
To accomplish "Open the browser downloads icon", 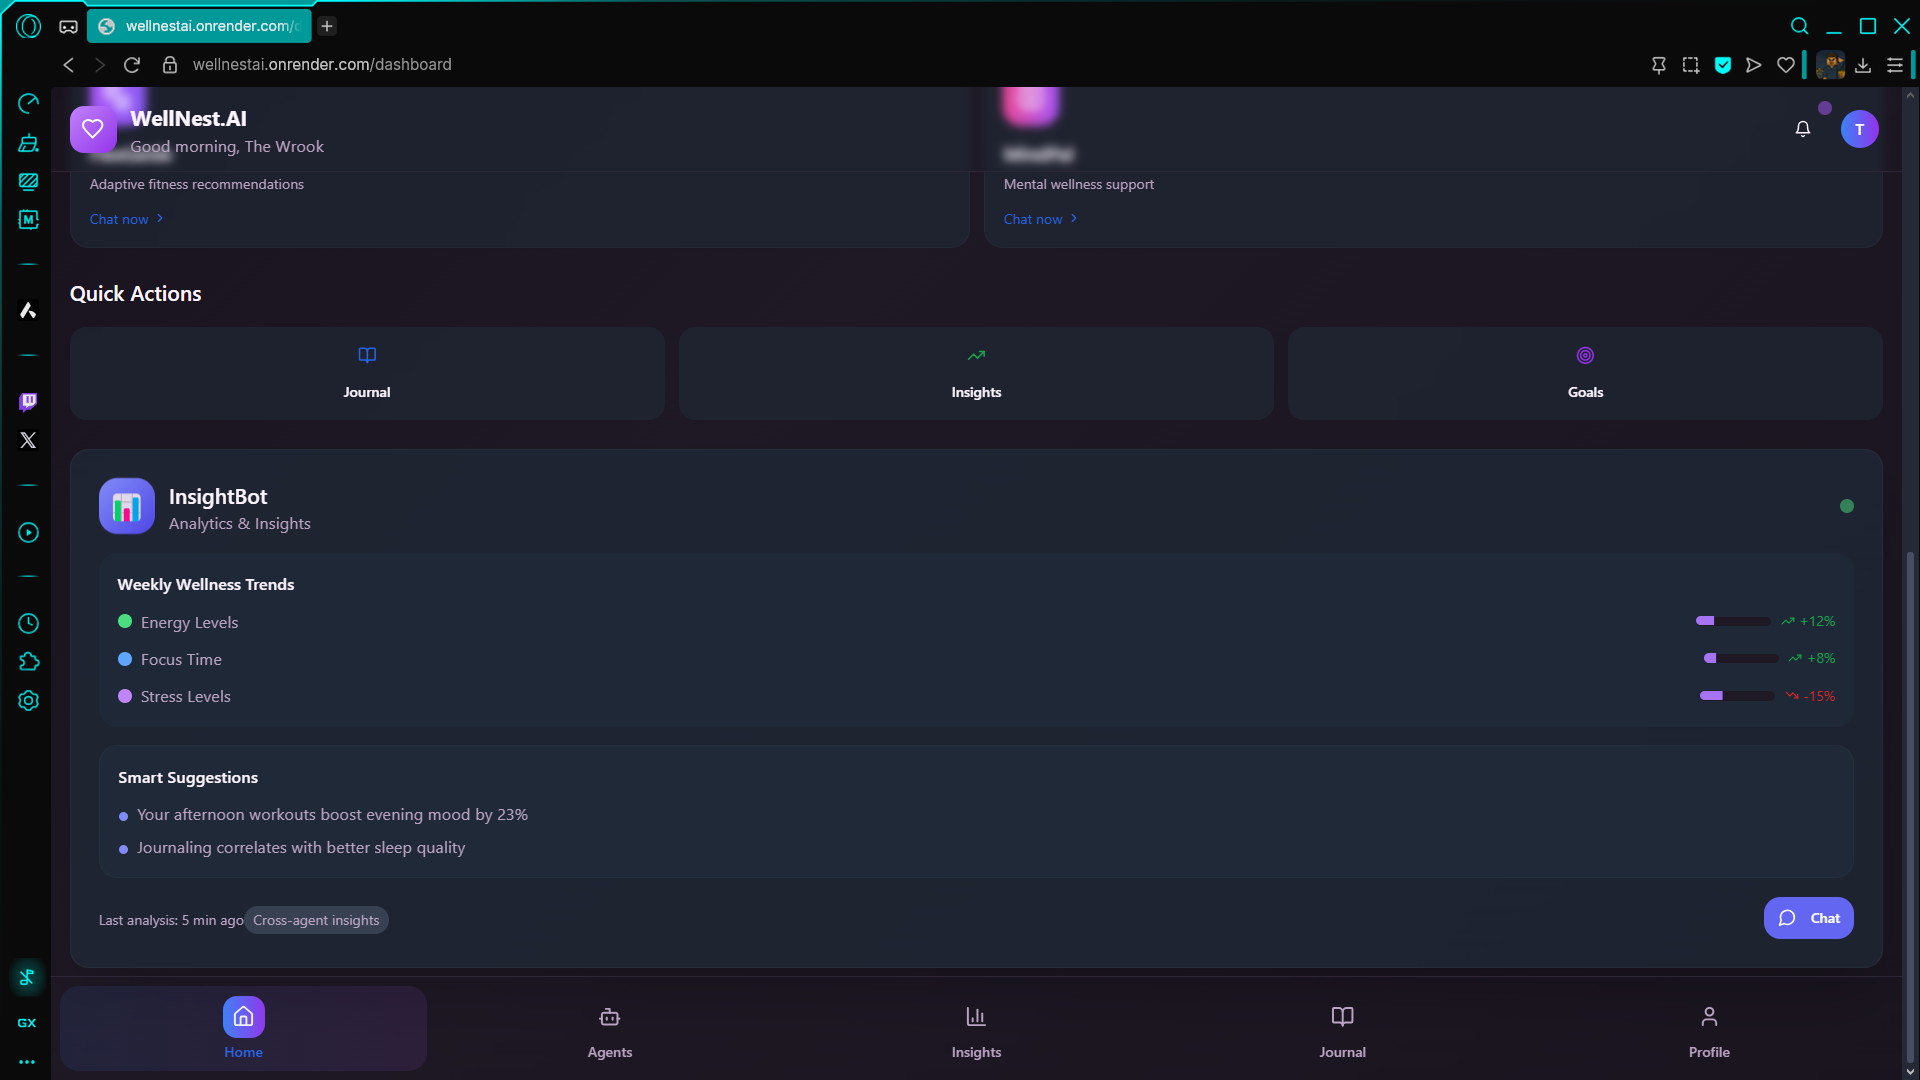I will pyautogui.click(x=1862, y=65).
